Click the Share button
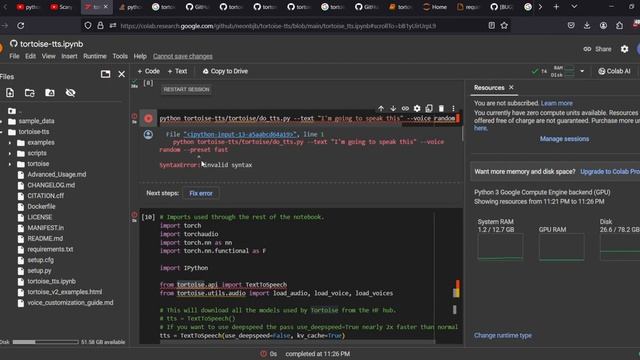The height and width of the screenshot is (360, 640). 598,49
